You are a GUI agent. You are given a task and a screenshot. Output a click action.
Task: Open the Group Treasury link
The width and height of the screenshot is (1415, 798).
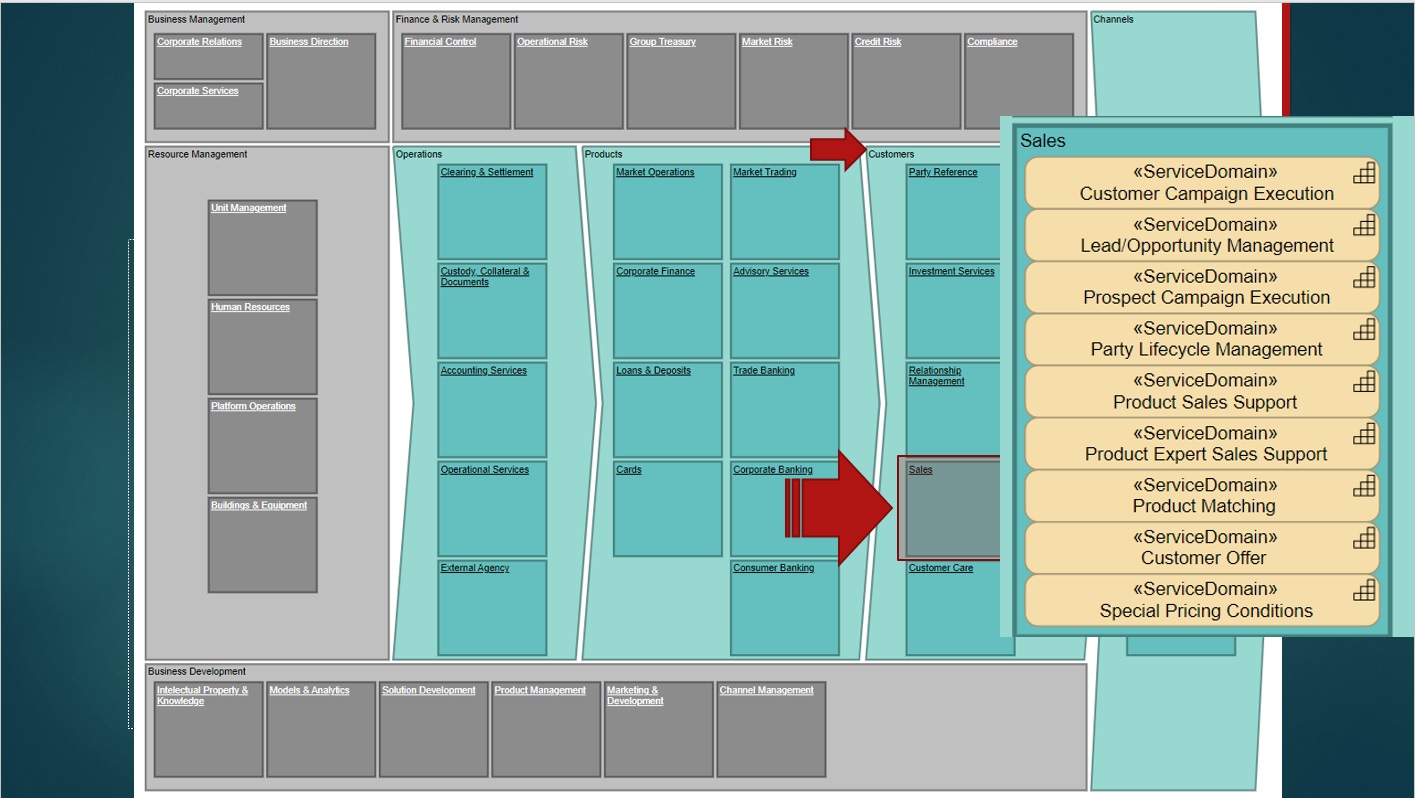(662, 42)
